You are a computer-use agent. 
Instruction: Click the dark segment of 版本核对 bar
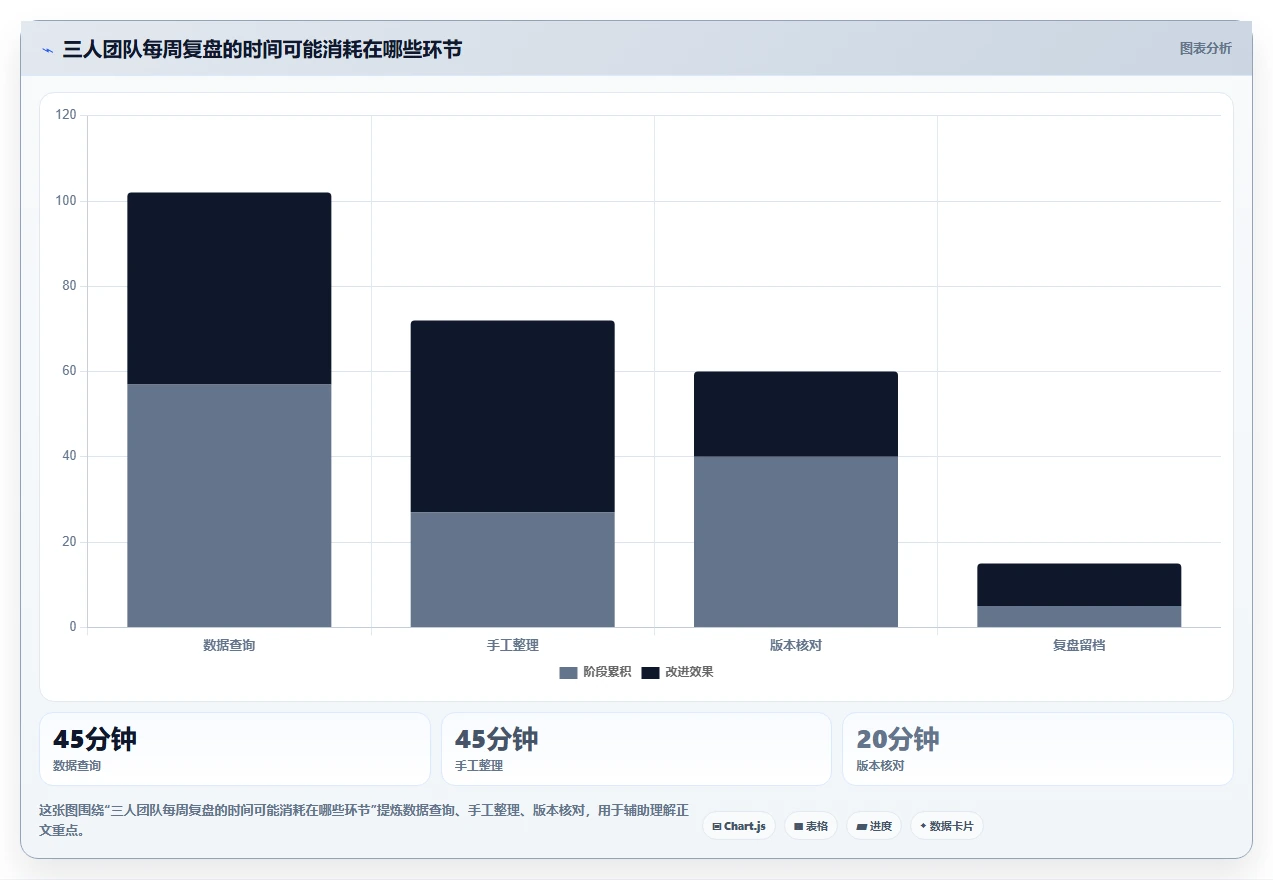(796, 414)
